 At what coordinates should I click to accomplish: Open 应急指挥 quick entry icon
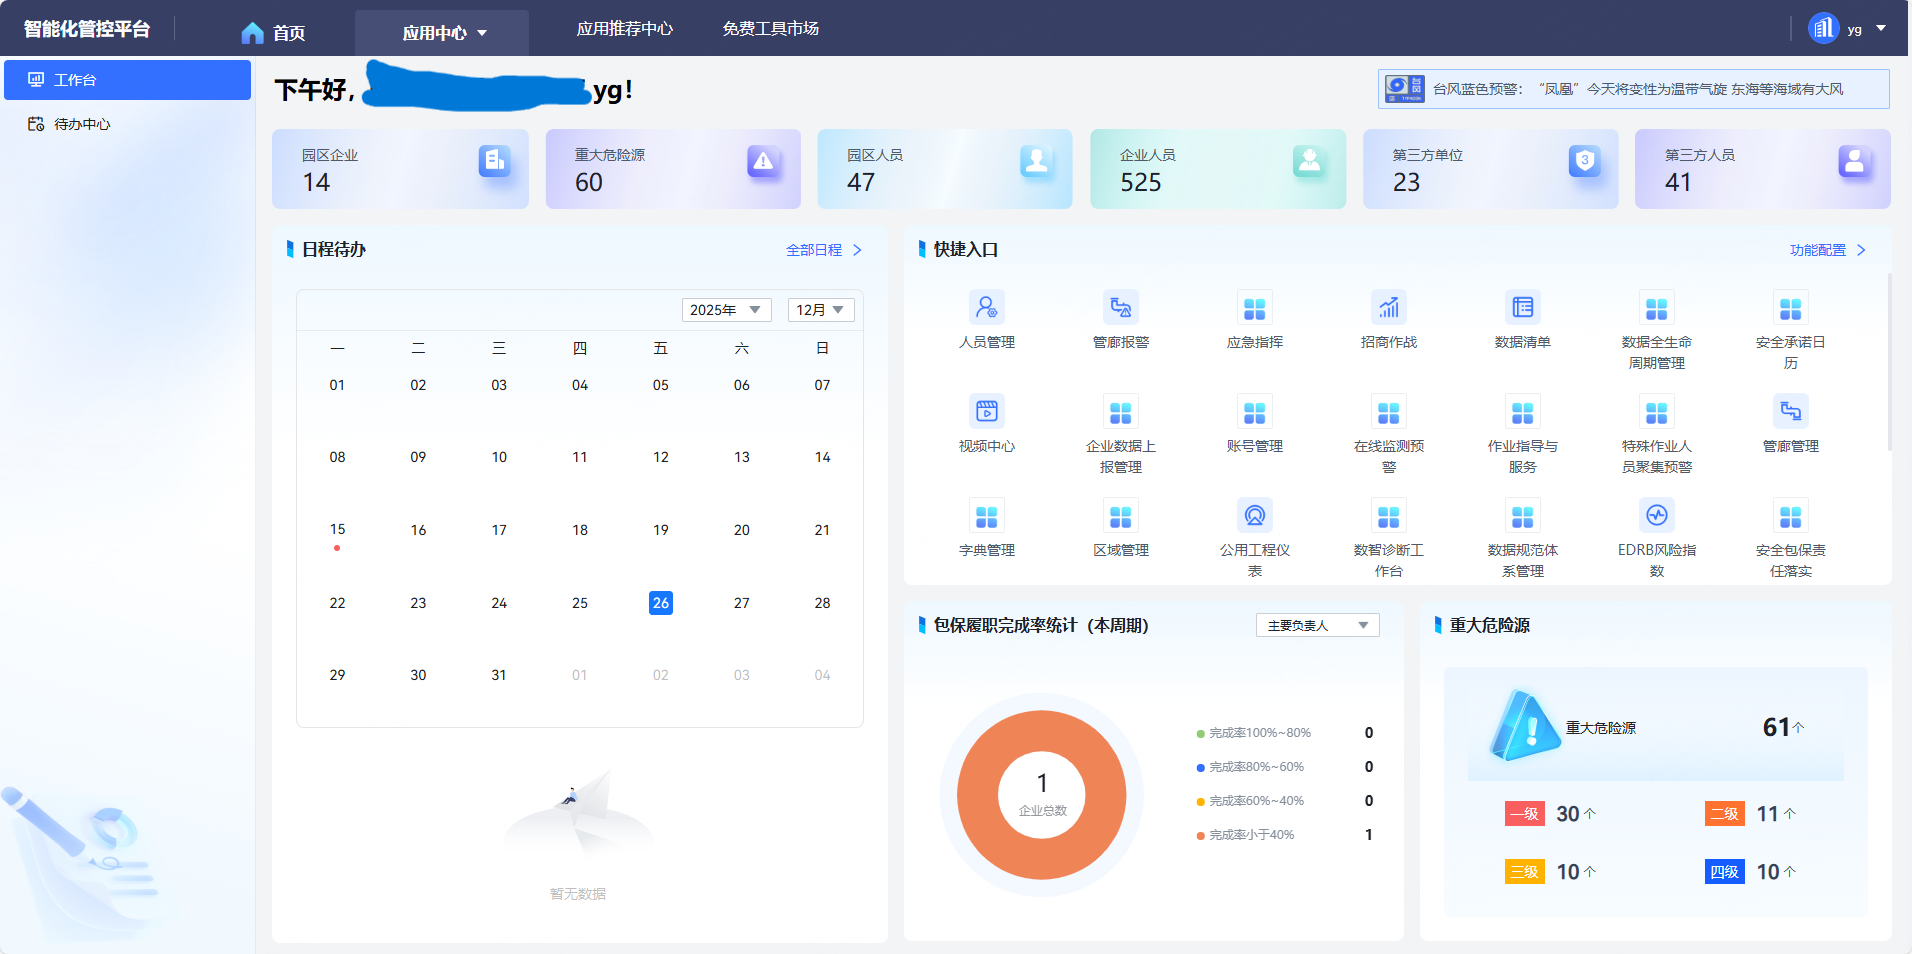click(x=1254, y=307)
